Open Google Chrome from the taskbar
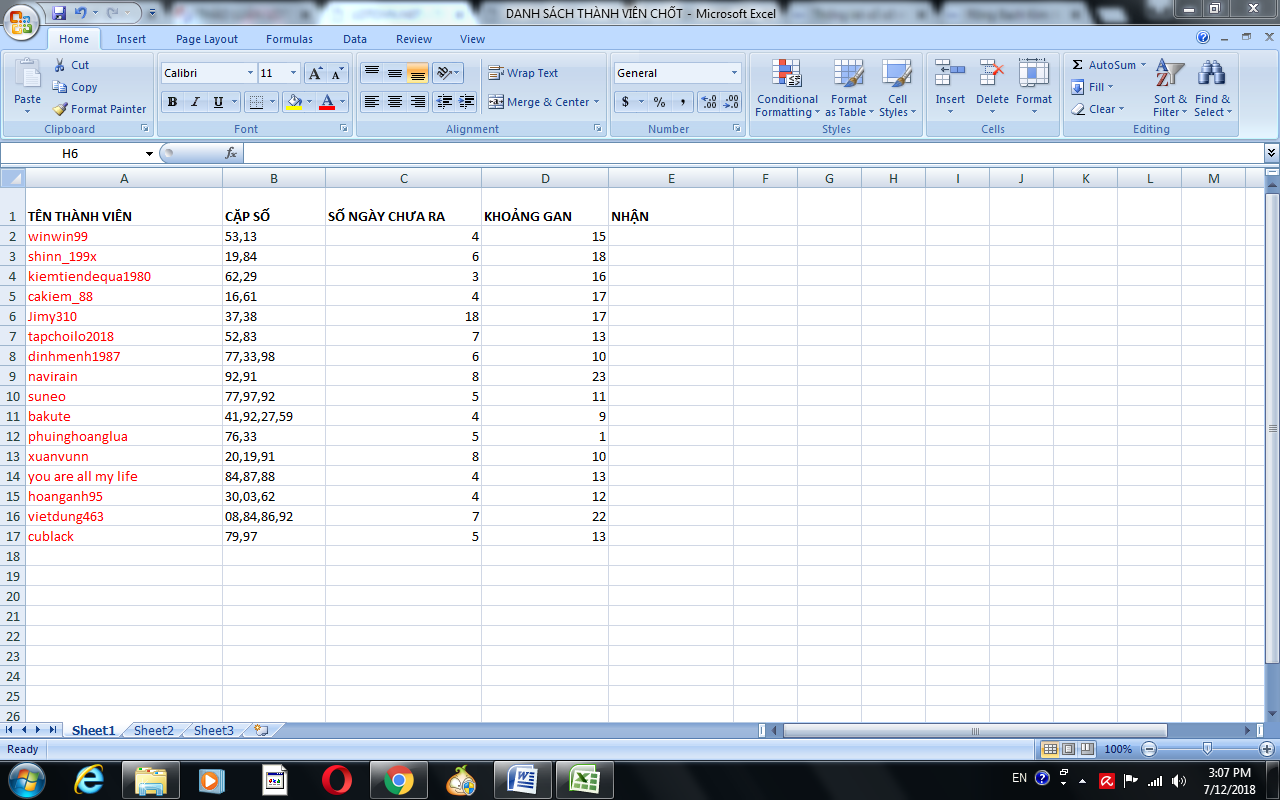The image size is (1280, 800). pyautogui.click(x=398, y=780)
